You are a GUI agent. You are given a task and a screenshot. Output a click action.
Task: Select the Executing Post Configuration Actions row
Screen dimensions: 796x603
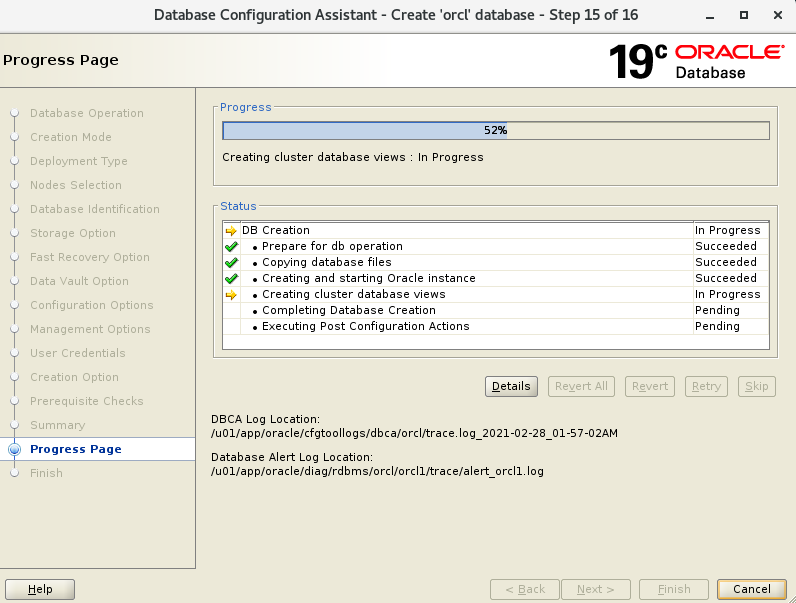365,326
